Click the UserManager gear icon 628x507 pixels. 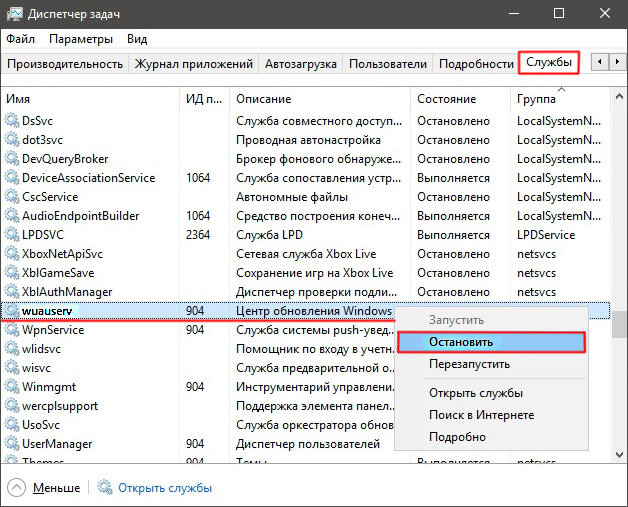pyautogui.click(x=12, y=443)
